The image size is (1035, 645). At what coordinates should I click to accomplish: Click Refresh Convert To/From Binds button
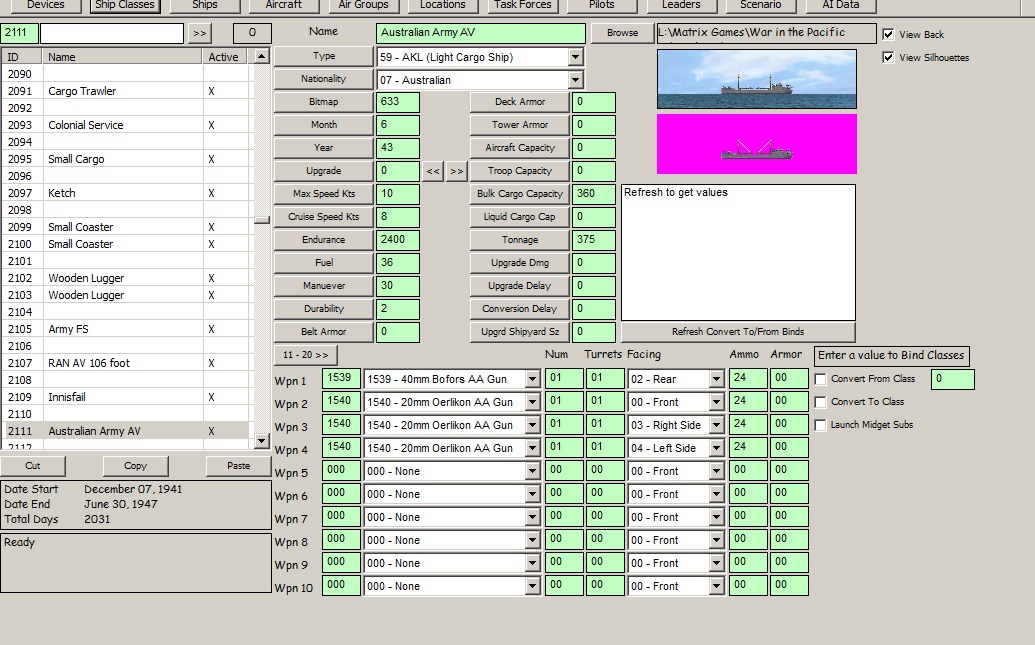tap(738, 331)
